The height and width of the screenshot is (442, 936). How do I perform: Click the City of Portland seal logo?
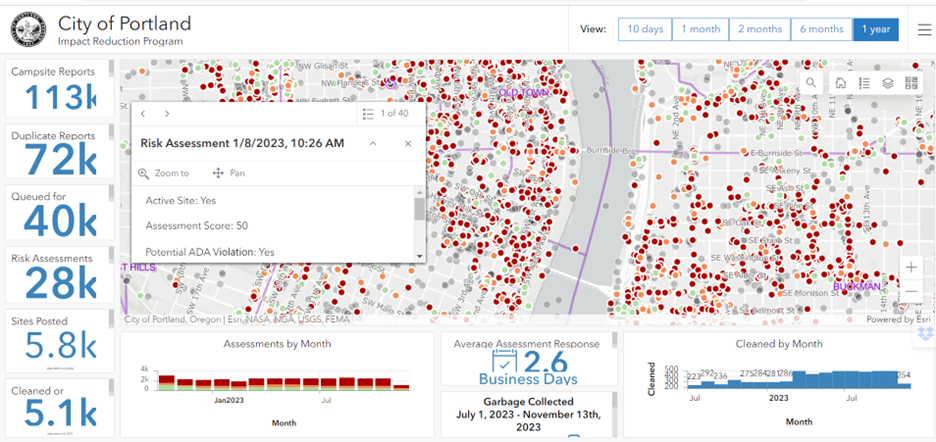click(x=28, y=31)
